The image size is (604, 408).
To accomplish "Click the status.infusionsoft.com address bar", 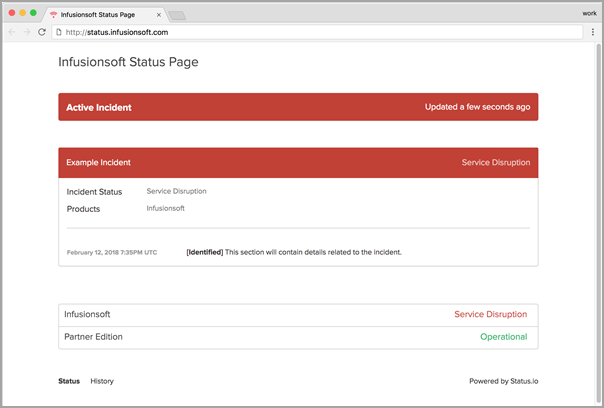I will click(x=317, y=32).
